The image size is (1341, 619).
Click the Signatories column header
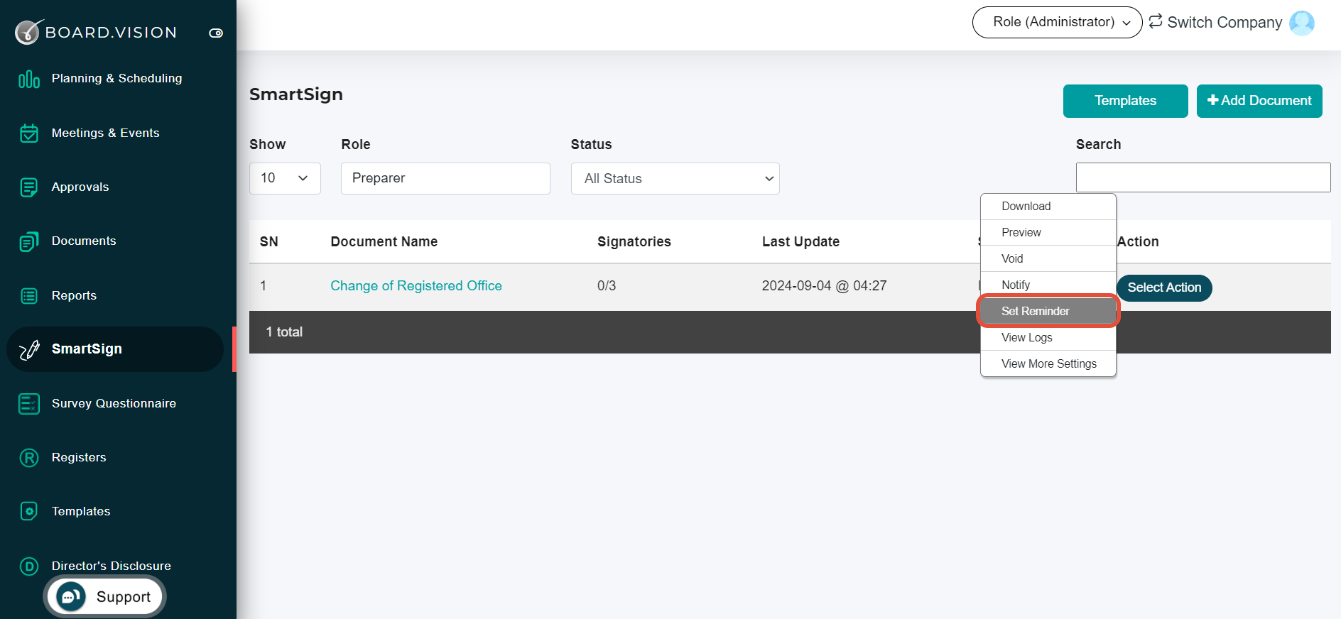click(x=634, y=242)
